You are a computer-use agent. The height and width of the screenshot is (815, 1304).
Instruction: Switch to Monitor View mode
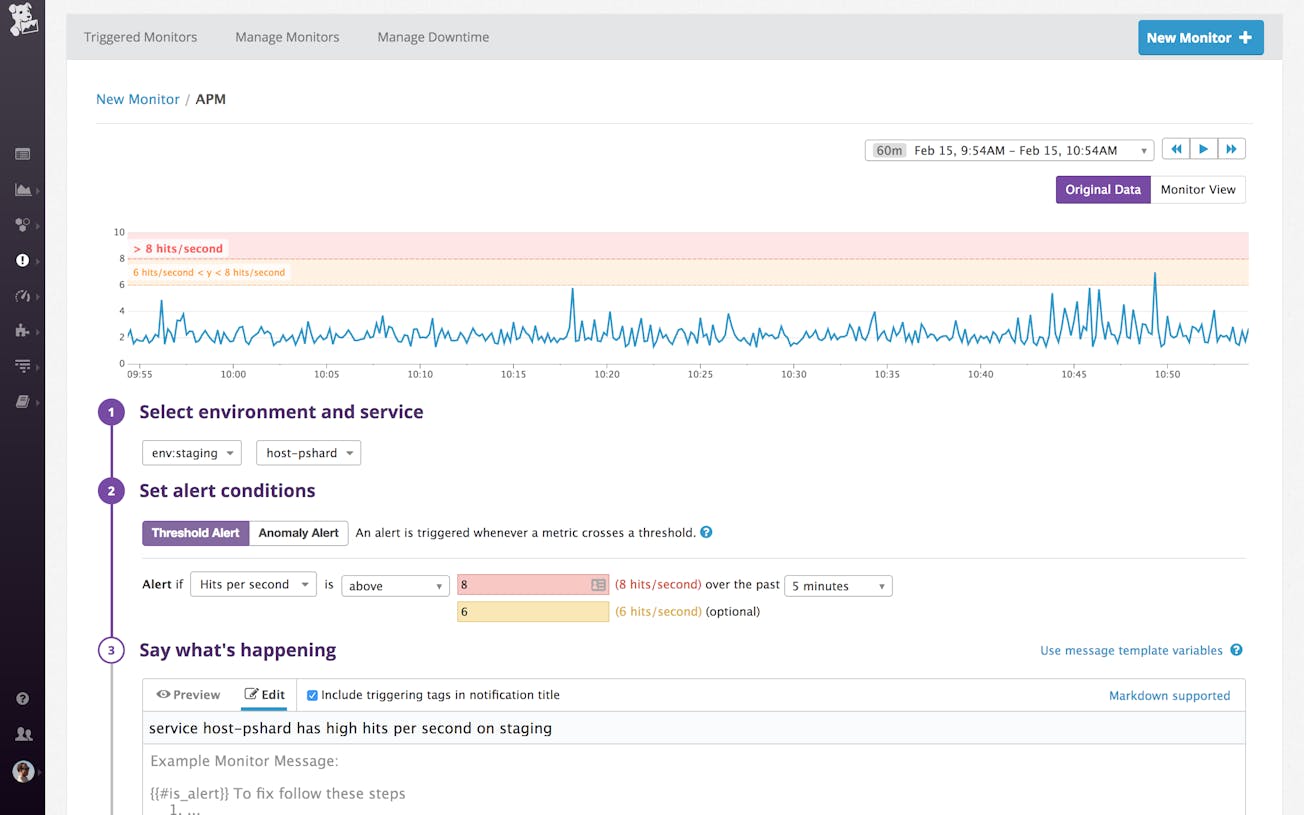[1198, 189]
